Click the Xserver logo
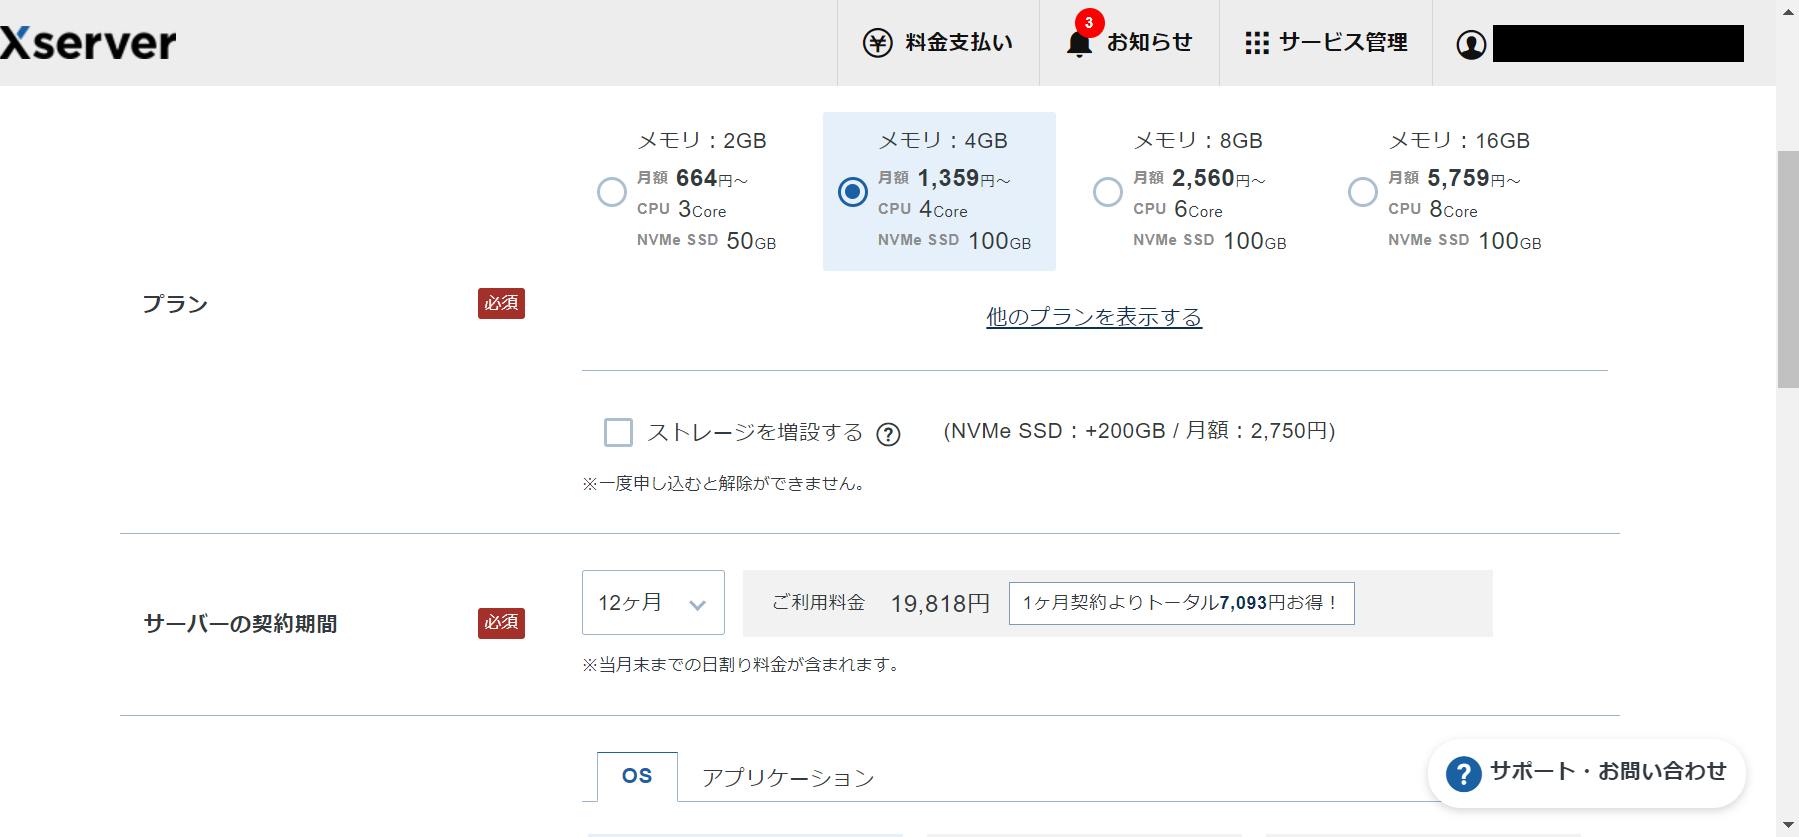The image size is (1799, 837). (x=88, y=43)
